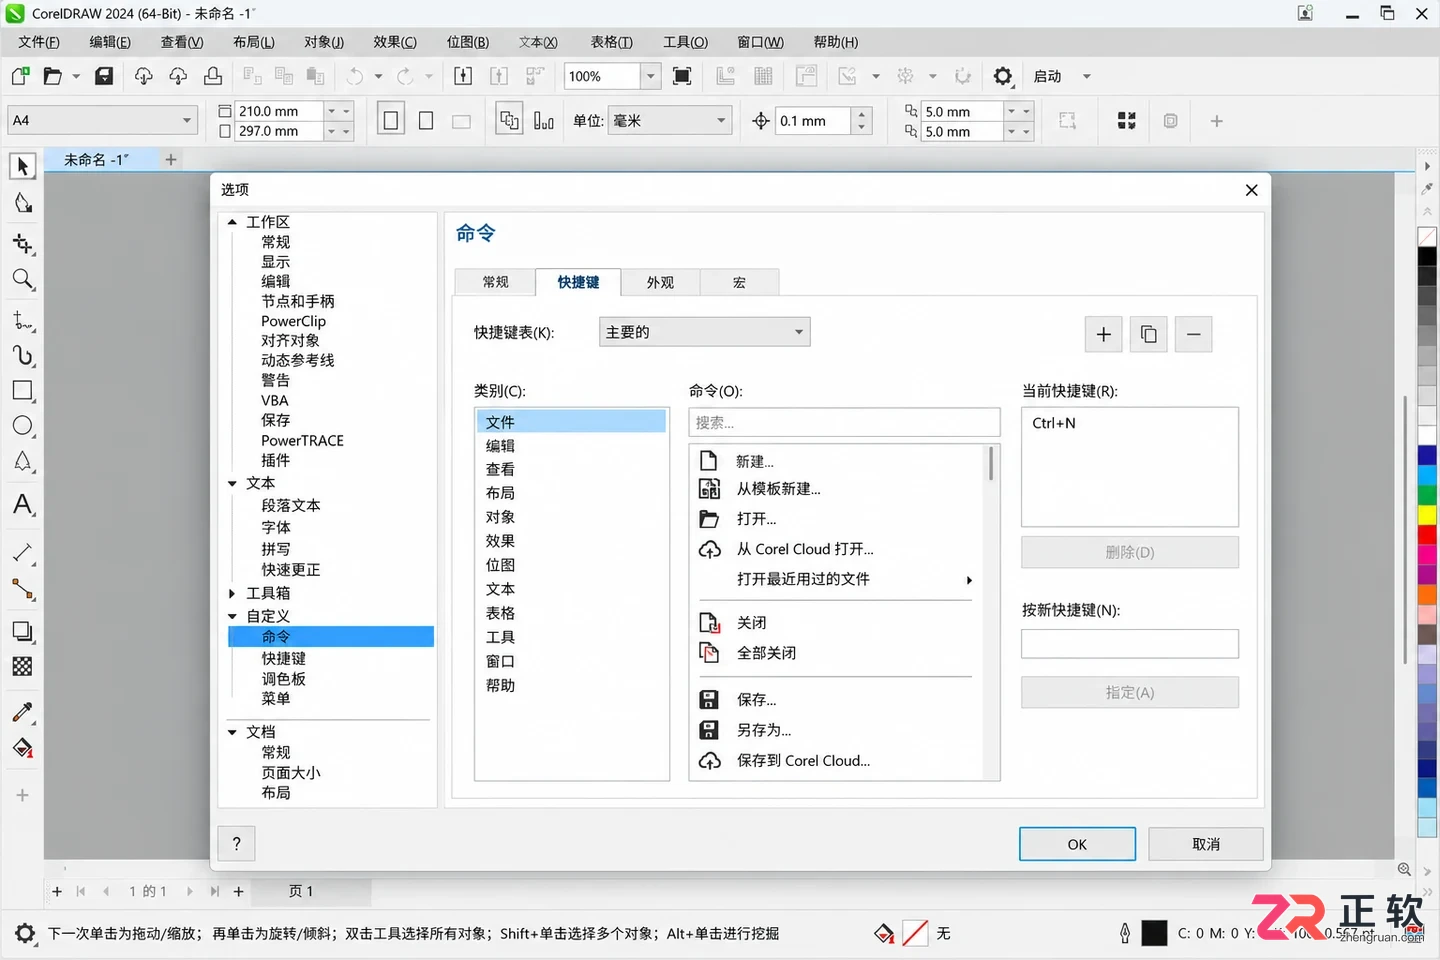The image size is (1440, 960).
Task: Click the 启动 launch button
Action: (x=1047, y=76)
